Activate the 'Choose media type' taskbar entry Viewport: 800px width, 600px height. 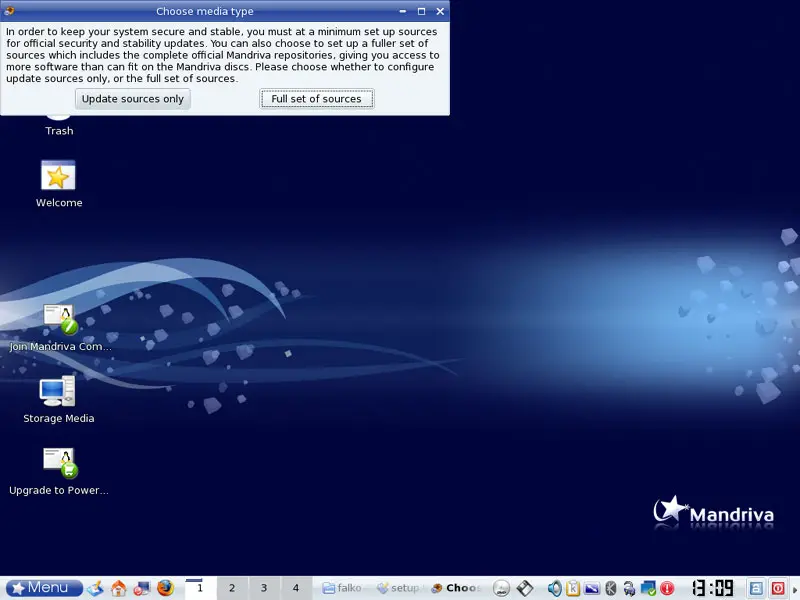[x=456, y=588]
